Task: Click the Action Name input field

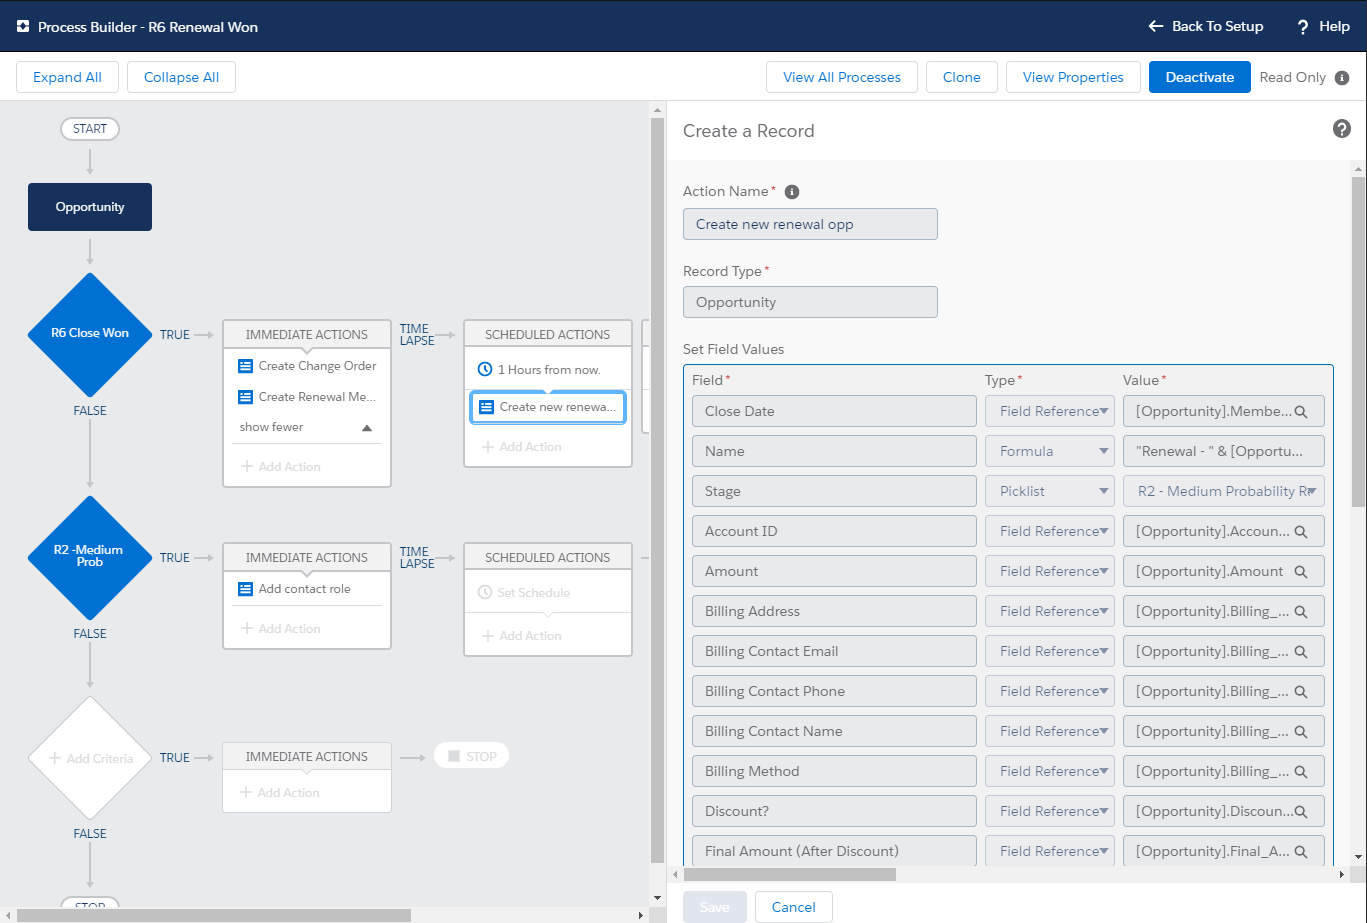Action: [x=810, y=224]
